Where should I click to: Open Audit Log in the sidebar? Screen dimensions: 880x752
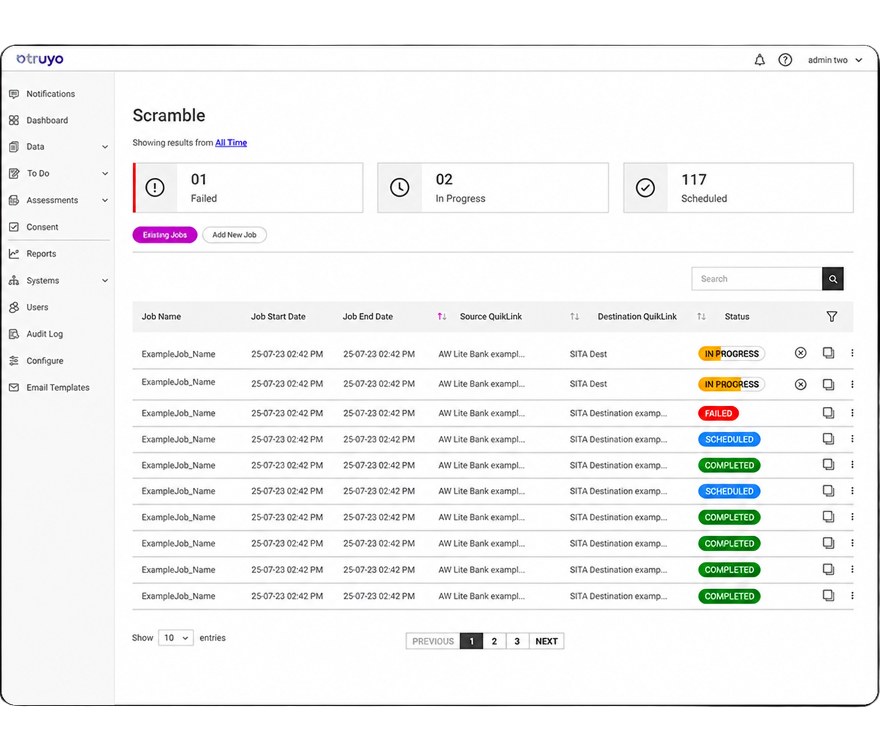coord(44,334)
